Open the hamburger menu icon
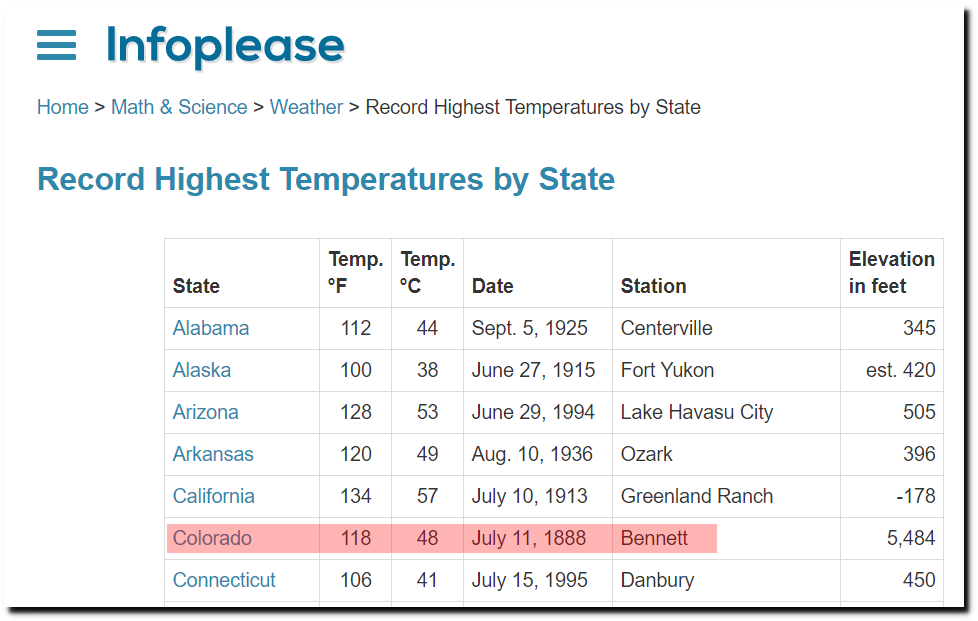Image resolution: width=978 pixels, height=621 pixels. pos(56,45)
